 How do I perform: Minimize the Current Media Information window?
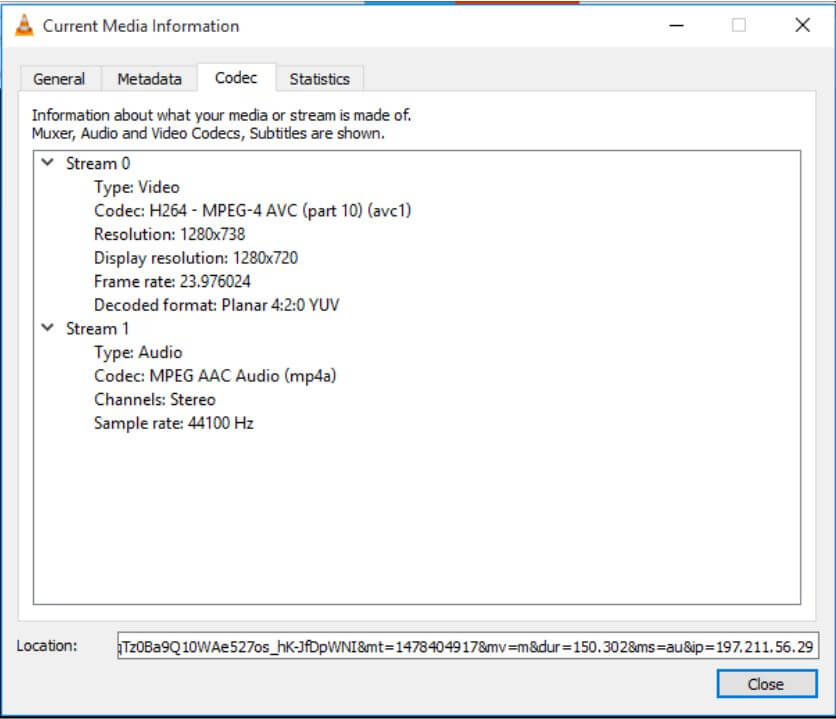pos(677,25)
